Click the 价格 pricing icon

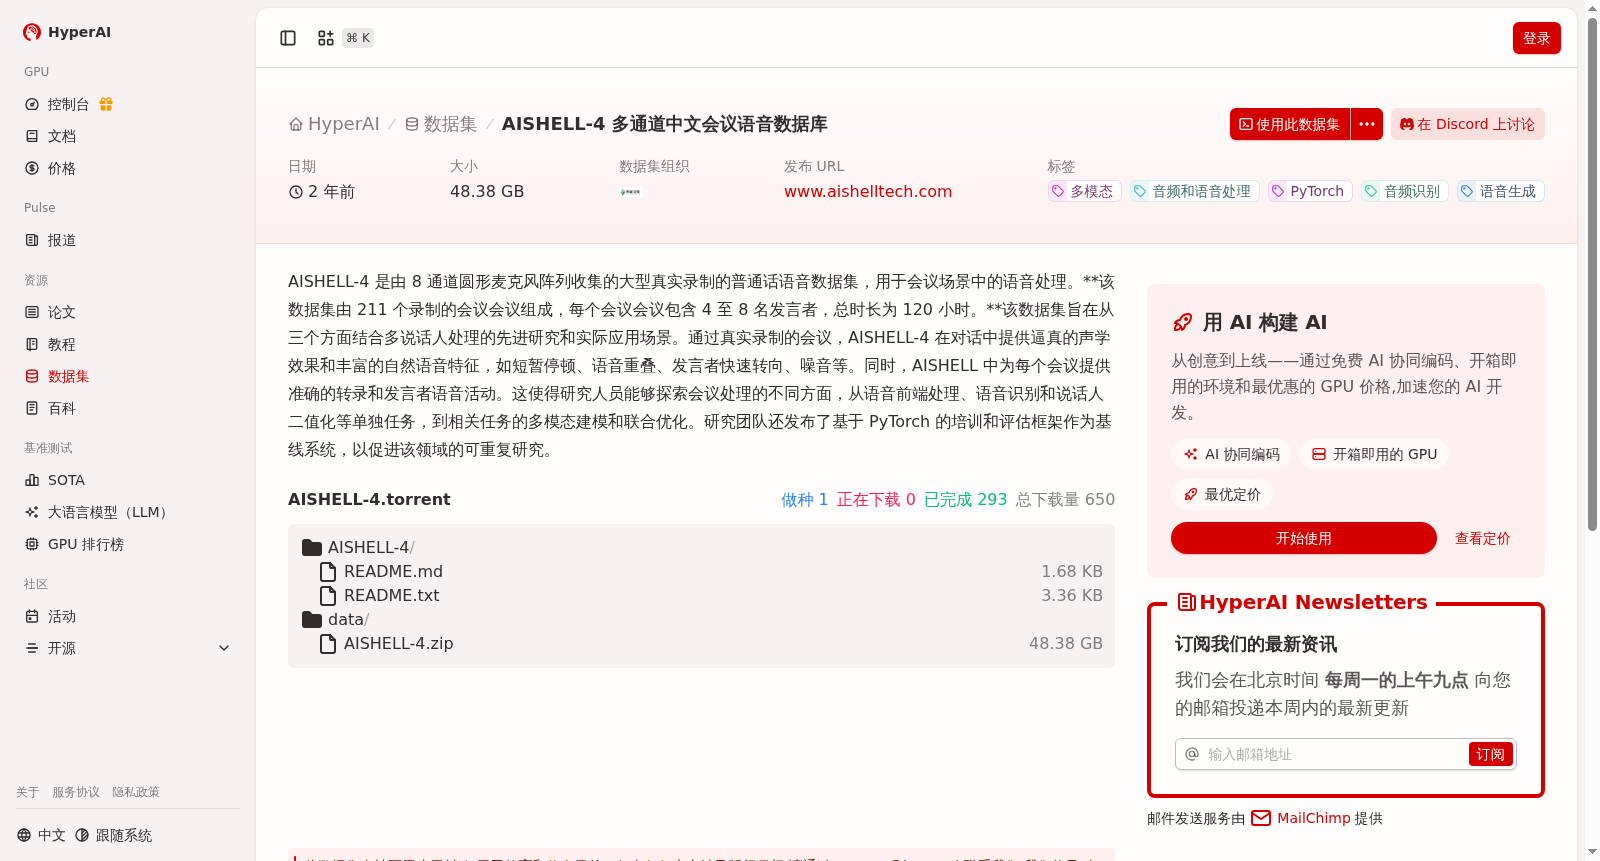pyautogui.click(x=32, y=168)
